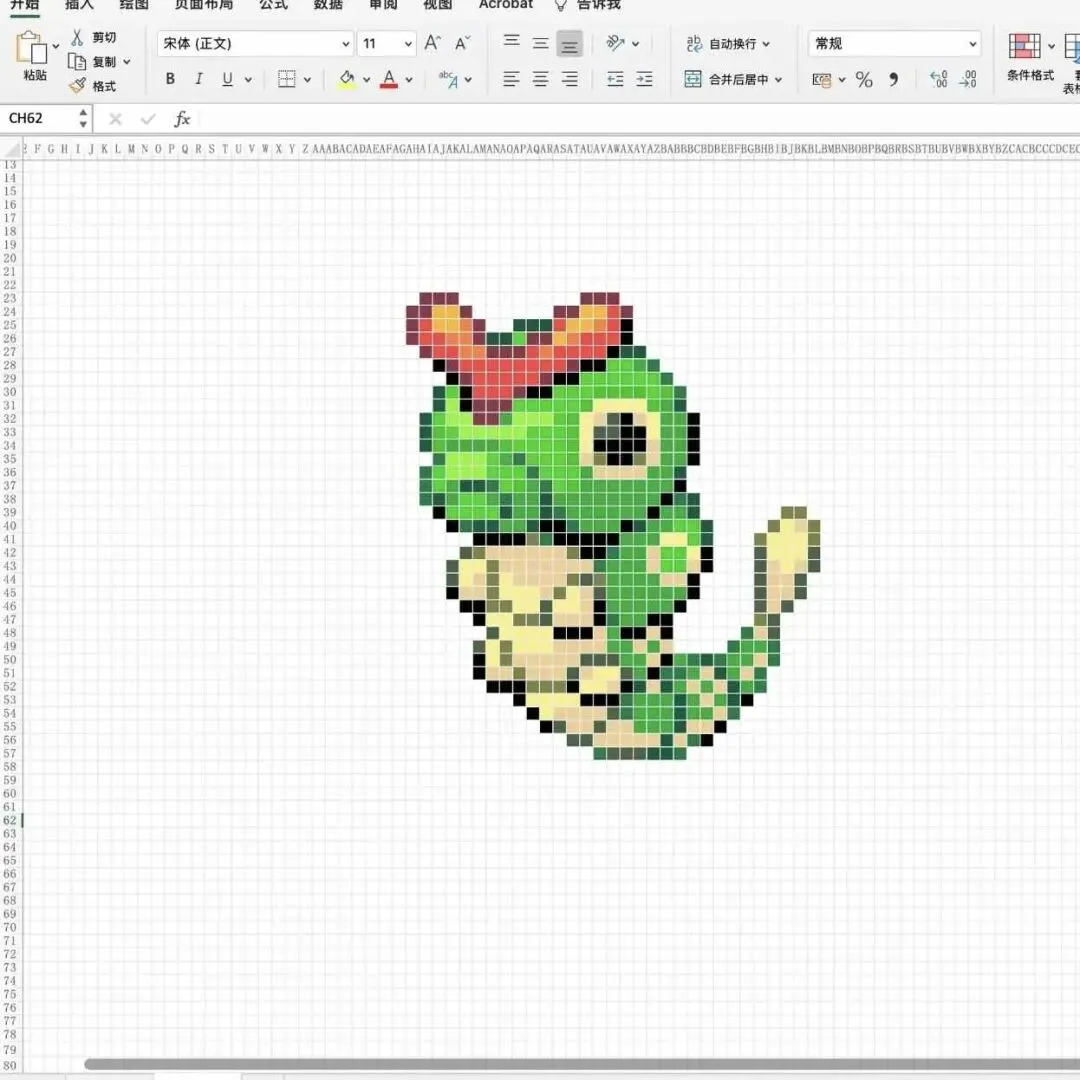
Task: Align text right
Action: tap(570, 79)
